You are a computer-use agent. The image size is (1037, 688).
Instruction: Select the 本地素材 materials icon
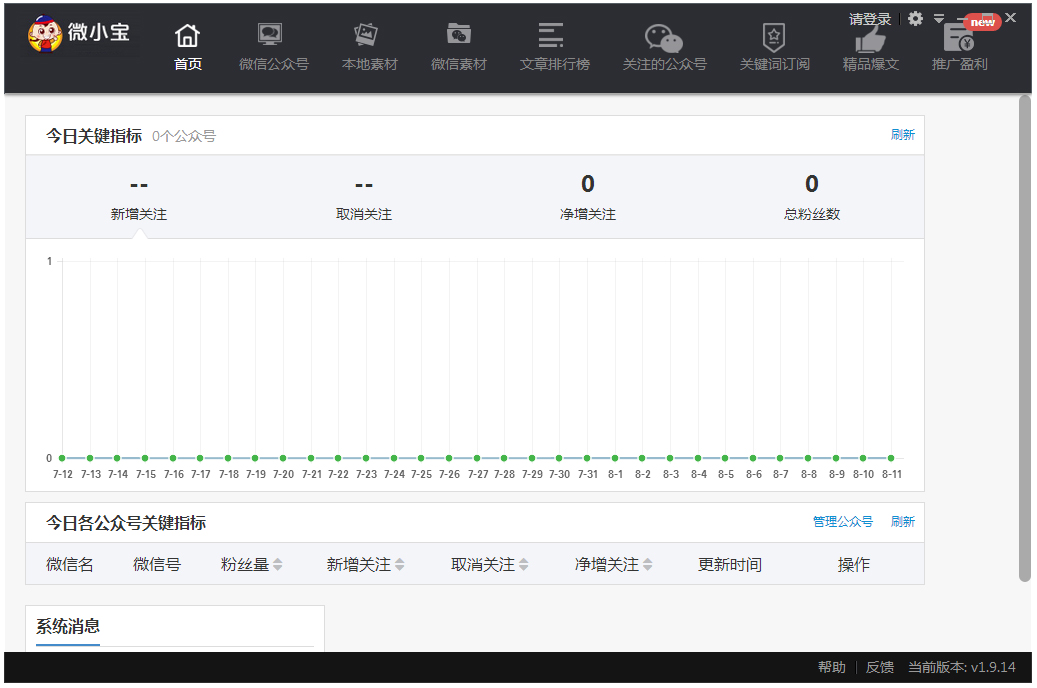(x=367, y=40)
